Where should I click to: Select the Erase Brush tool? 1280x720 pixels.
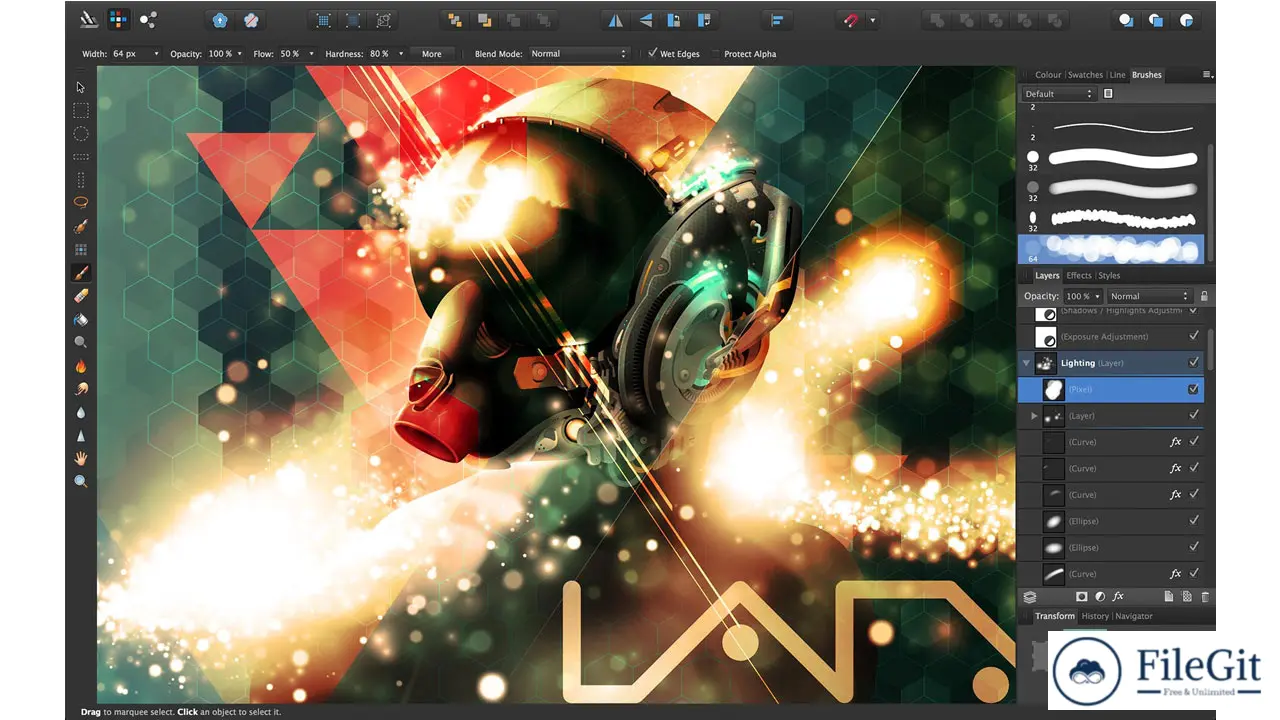(81, 296)
